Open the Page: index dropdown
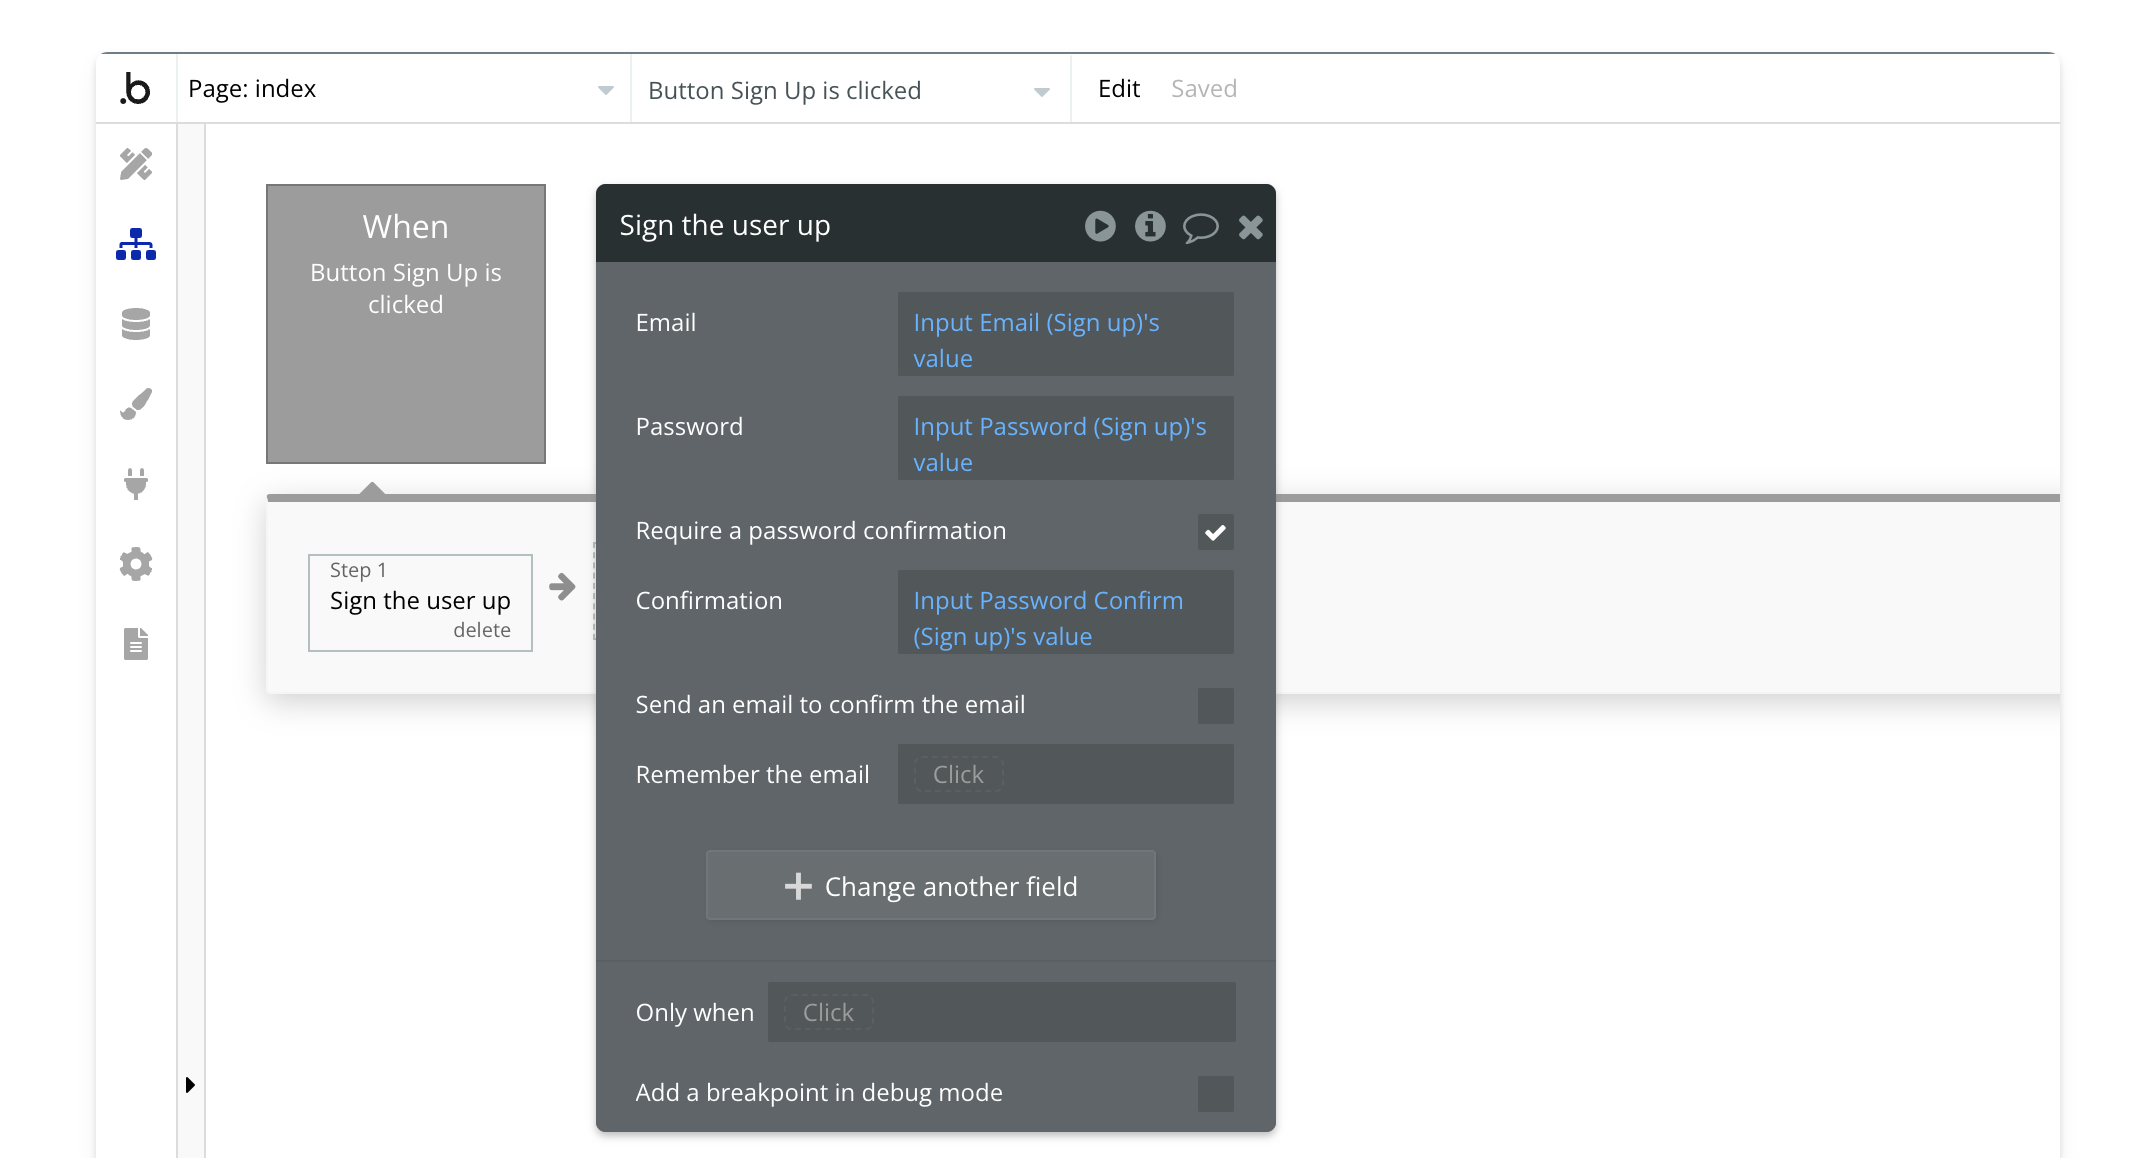 (400, 89)
